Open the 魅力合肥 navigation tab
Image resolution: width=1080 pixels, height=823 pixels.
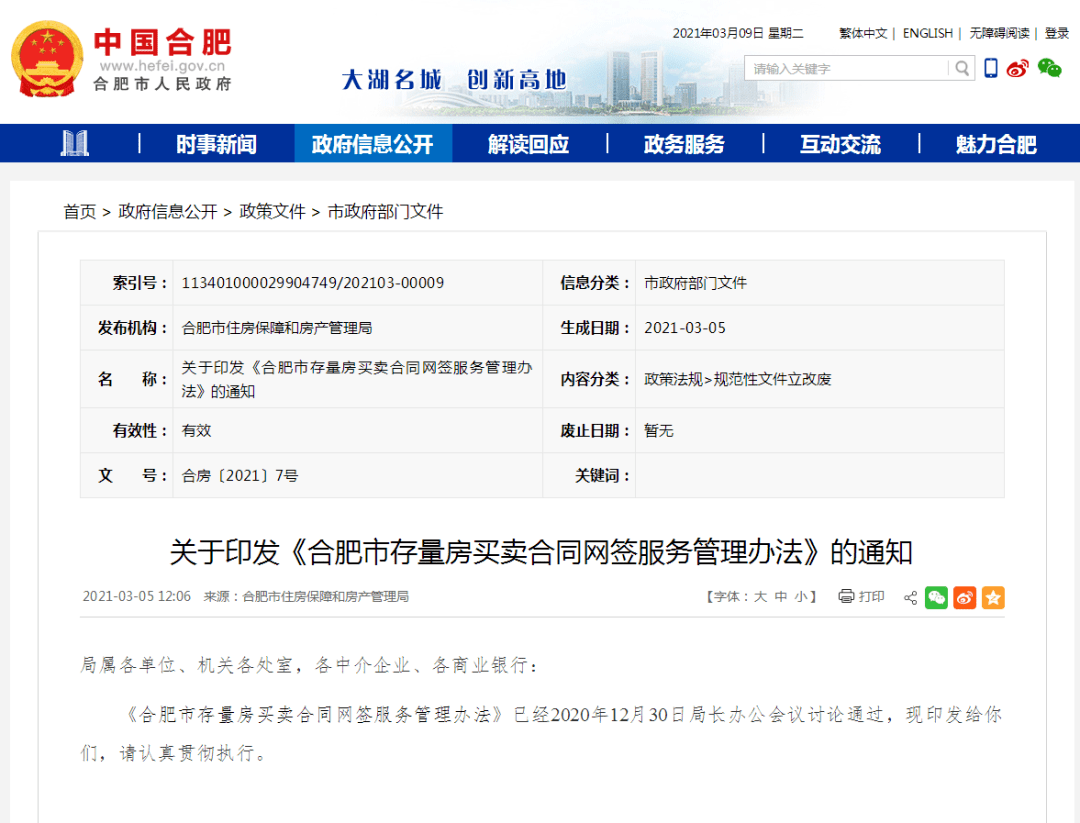996,144
